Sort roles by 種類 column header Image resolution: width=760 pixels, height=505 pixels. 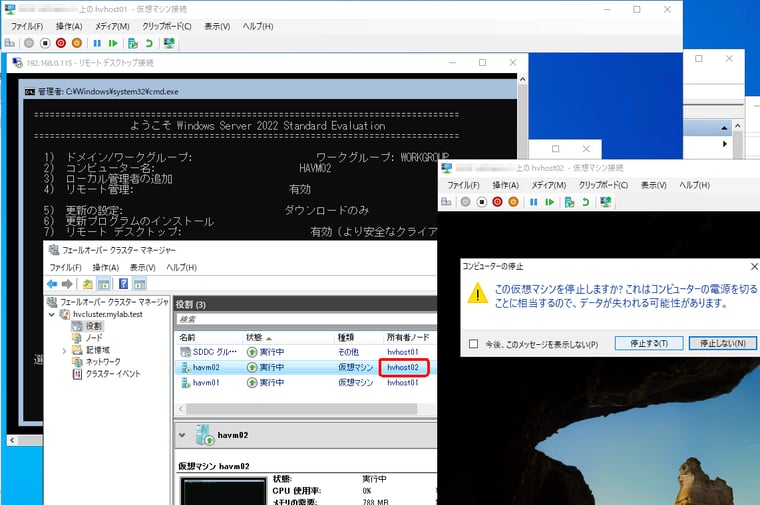[x=358, y=337]
